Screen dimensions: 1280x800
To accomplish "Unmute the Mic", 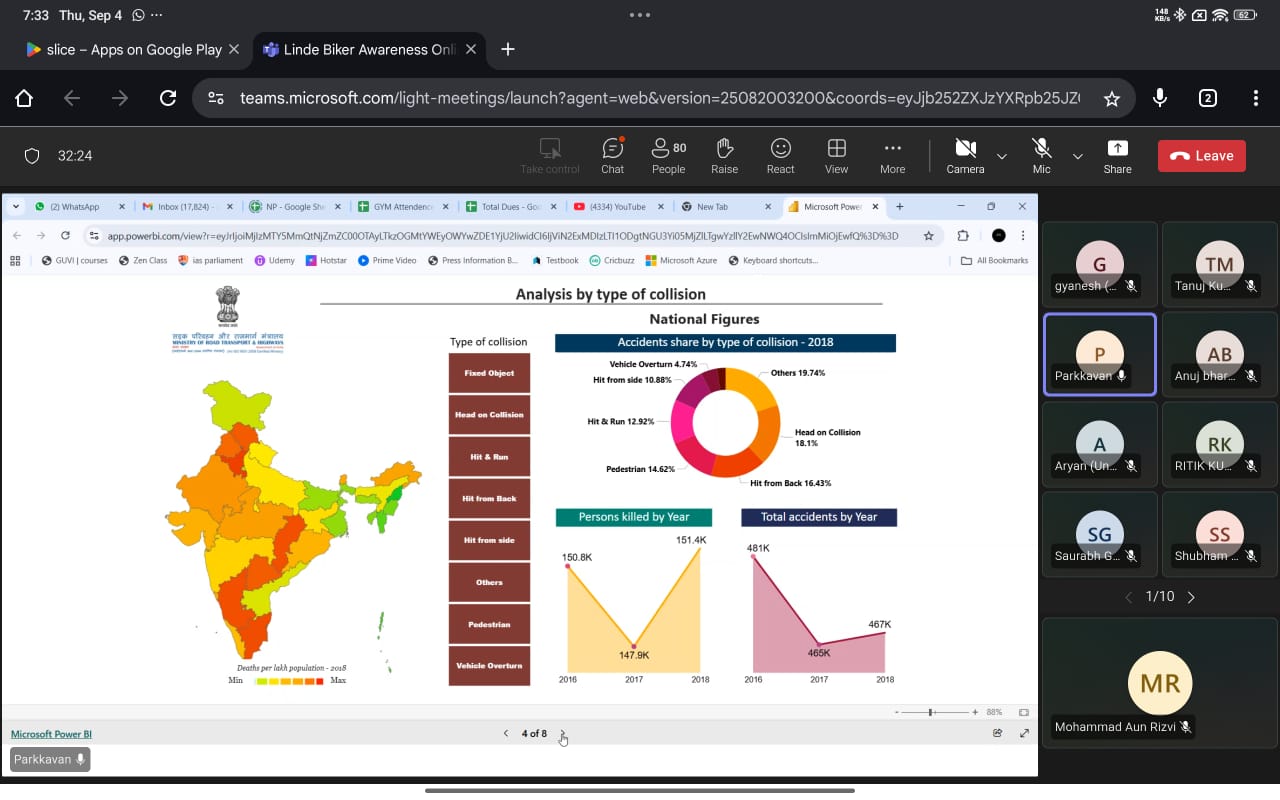I will [1041, 155].
